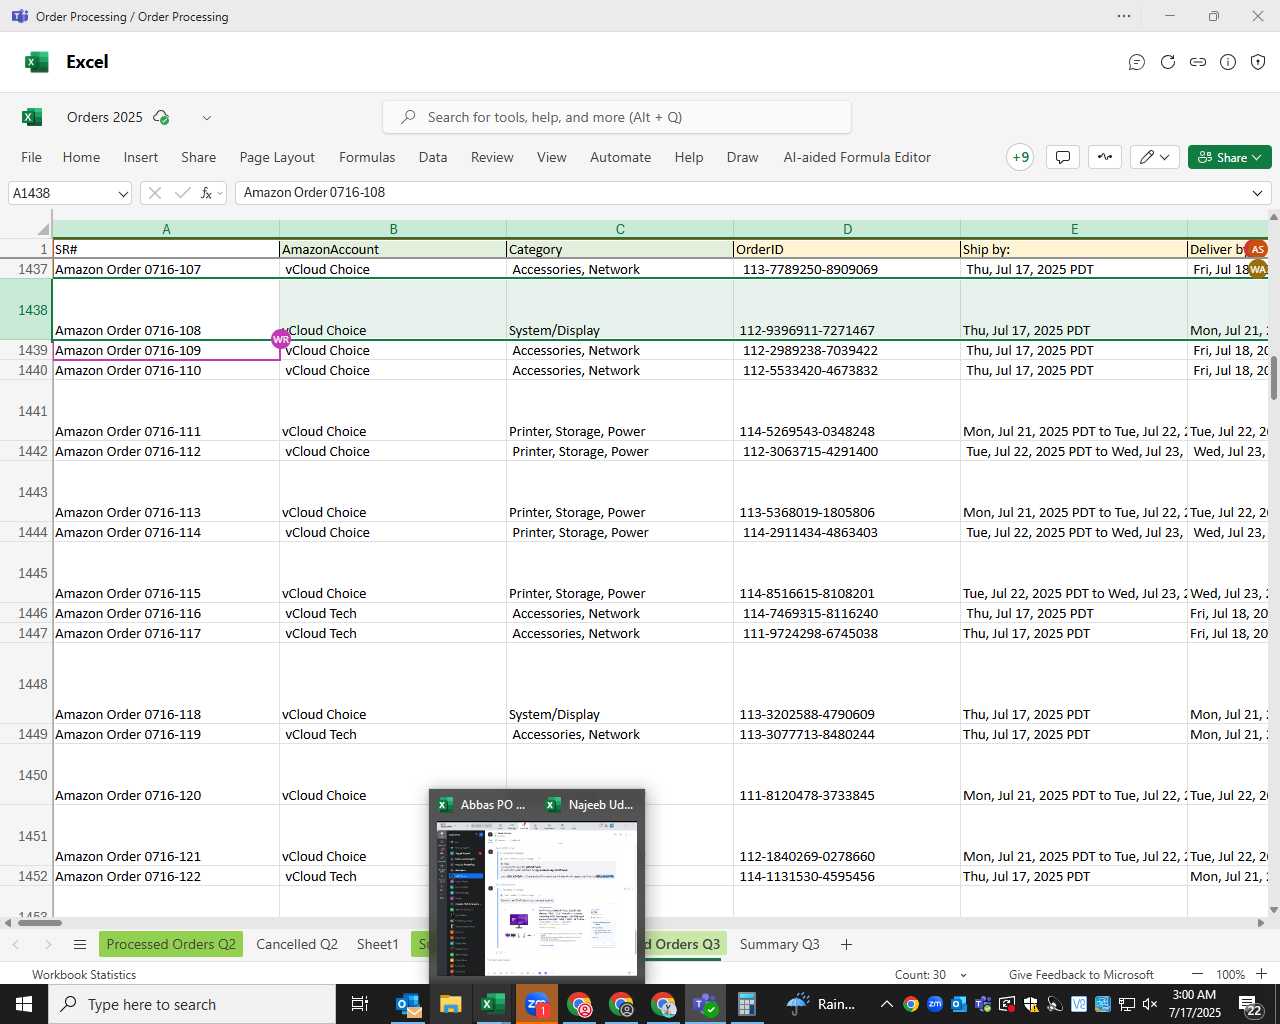
Task: Select row 1441 header
Action: [26, 411]
